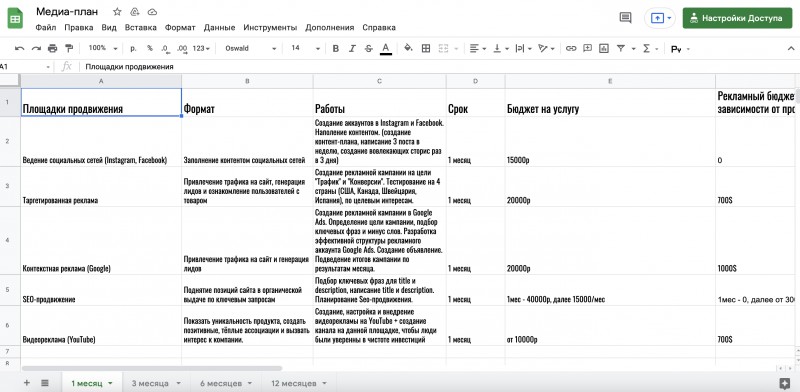Screen dimensions: 800x392
Task: Insert a comment with the plus-bubble icon
Action: pyautogui.click(x=588, y=48)
